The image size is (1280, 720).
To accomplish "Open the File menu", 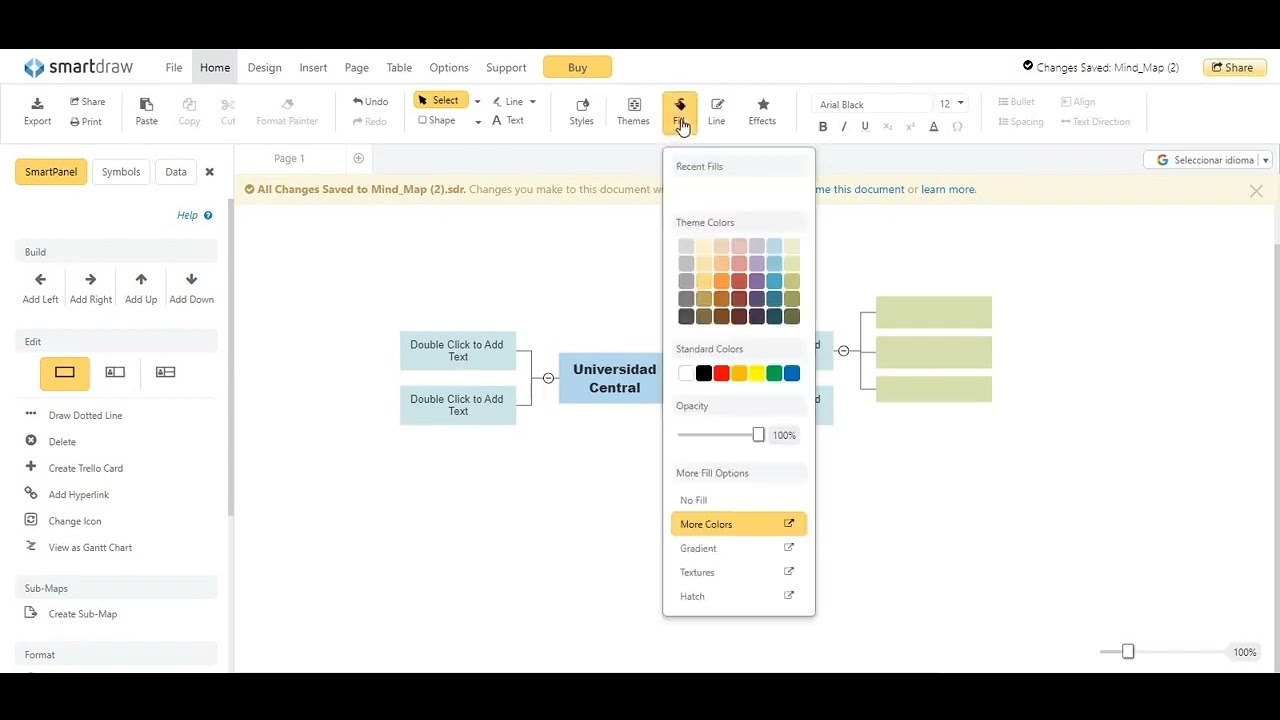I will pos(174,68).
